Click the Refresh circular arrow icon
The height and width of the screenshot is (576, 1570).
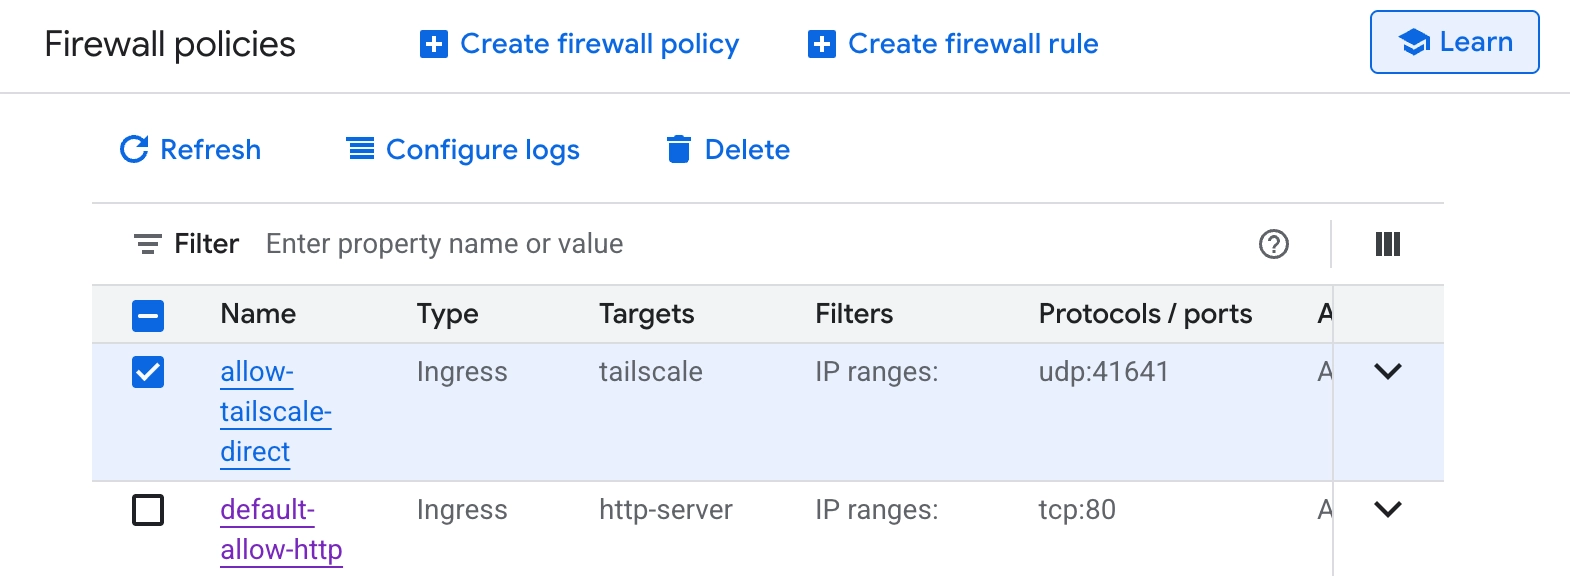[x=134, y=149]
